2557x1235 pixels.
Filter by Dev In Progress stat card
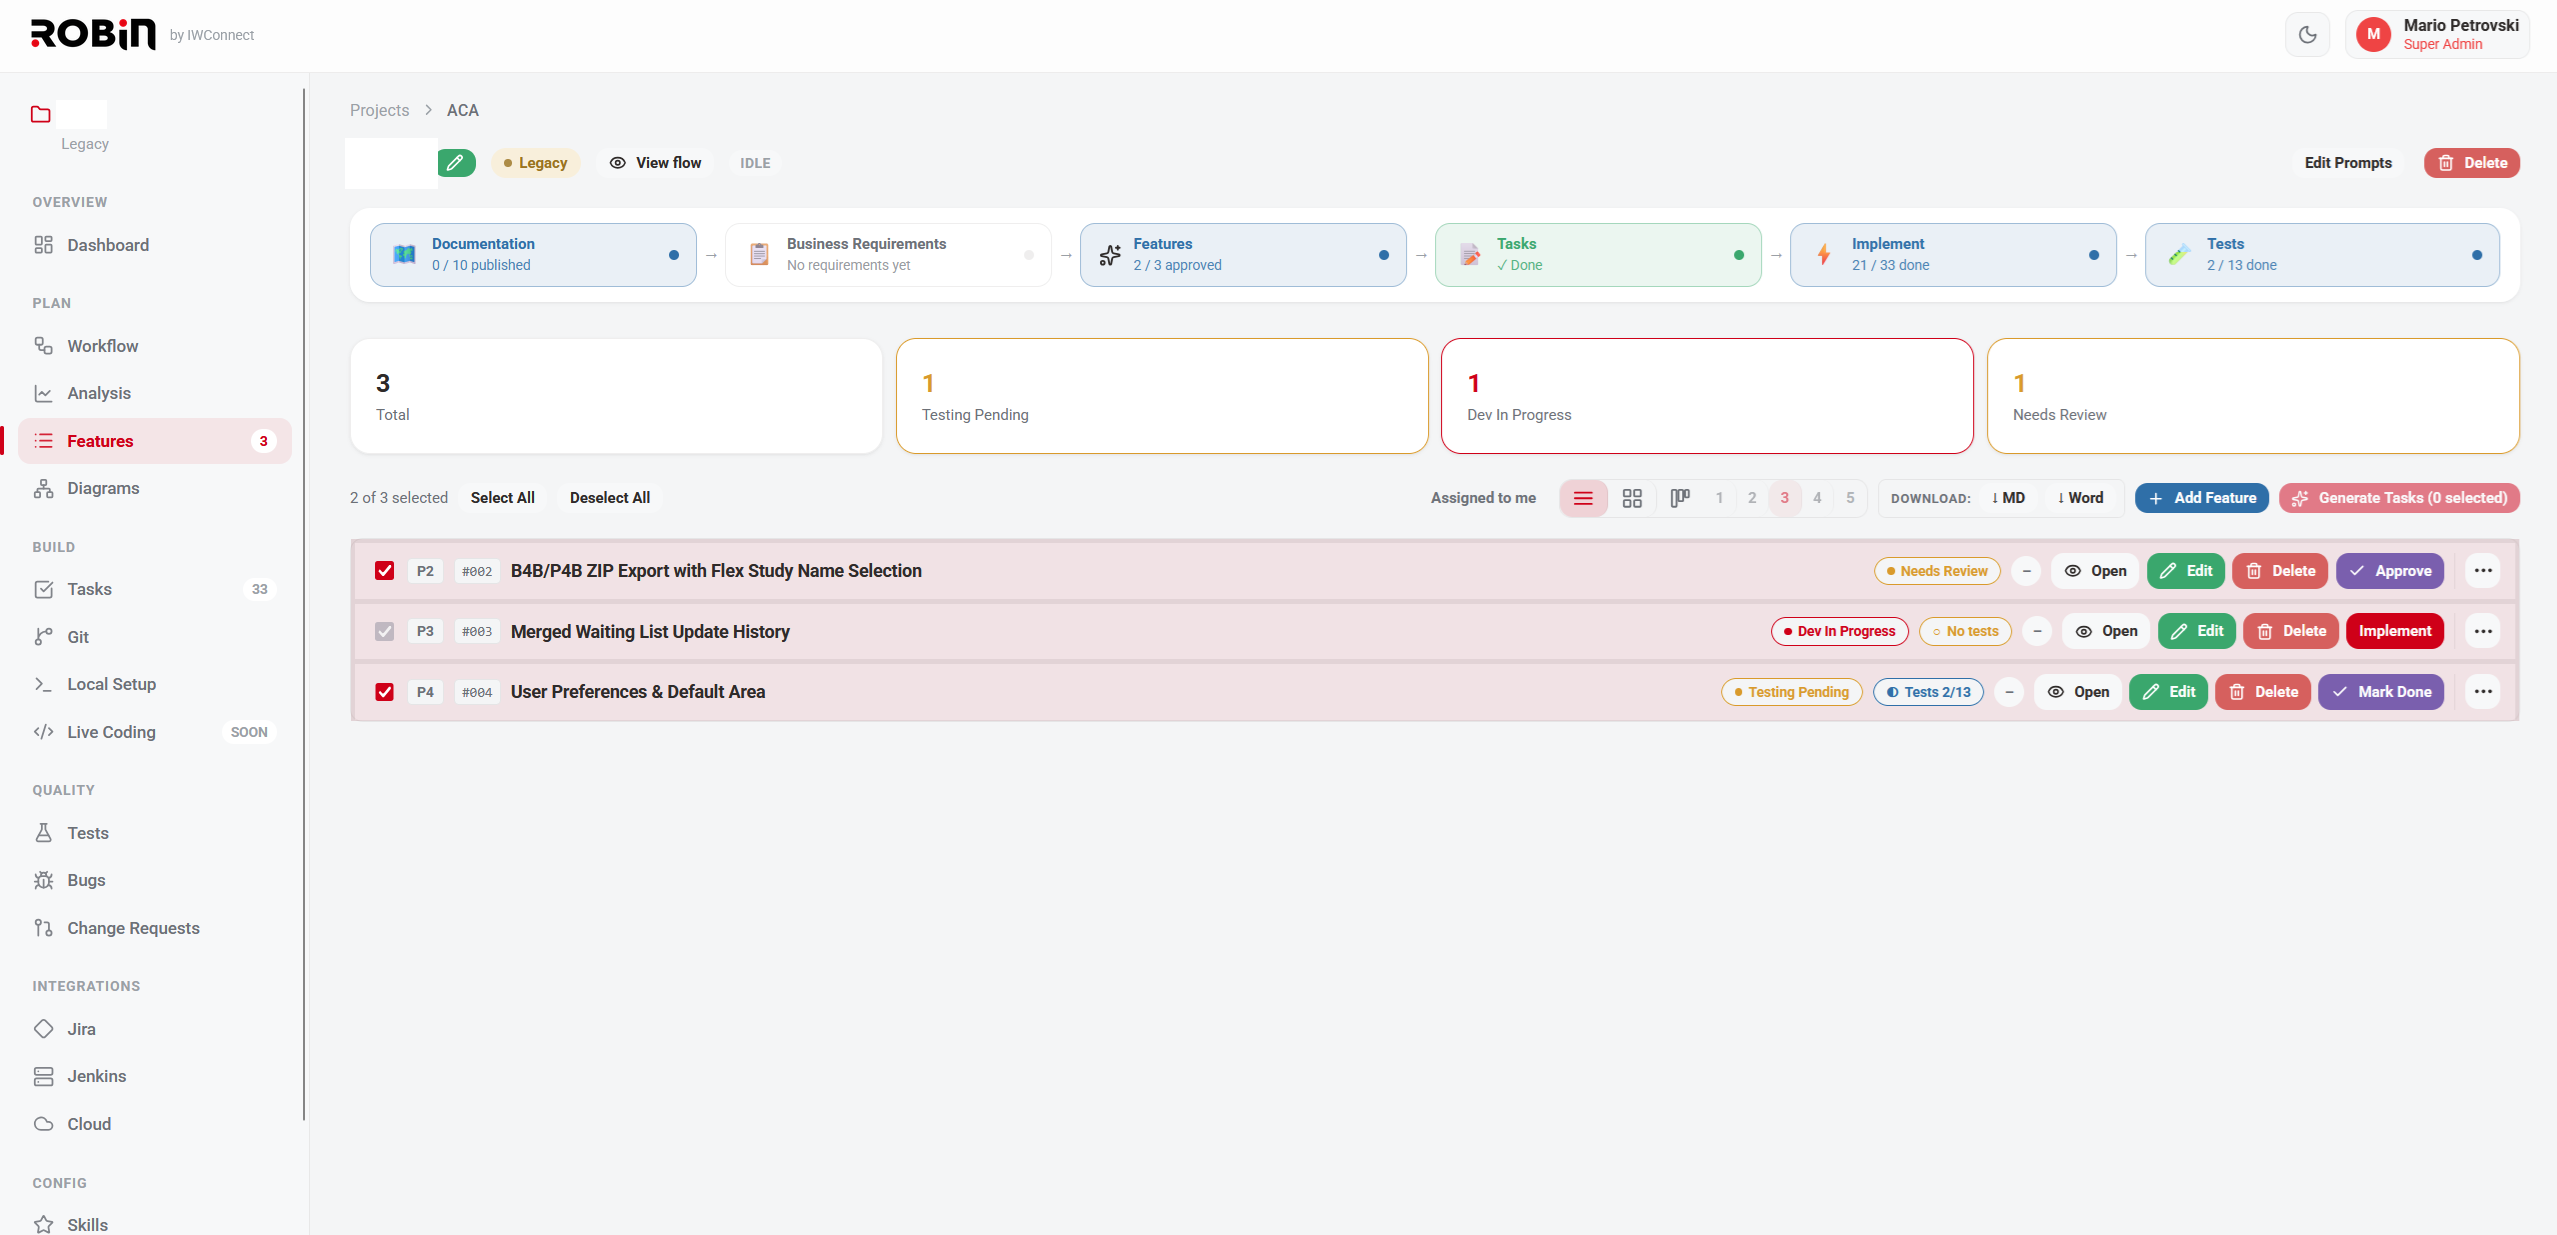(x=1707, y=396)
